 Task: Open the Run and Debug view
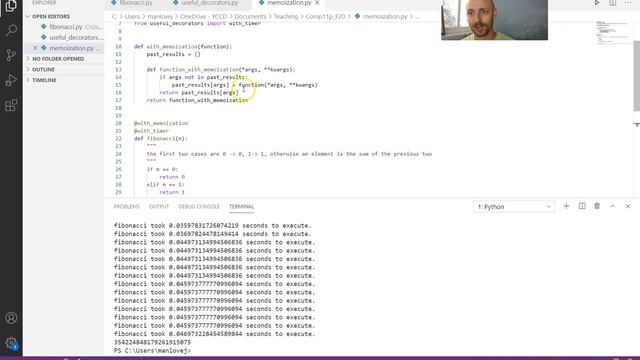tap(11, 80)
